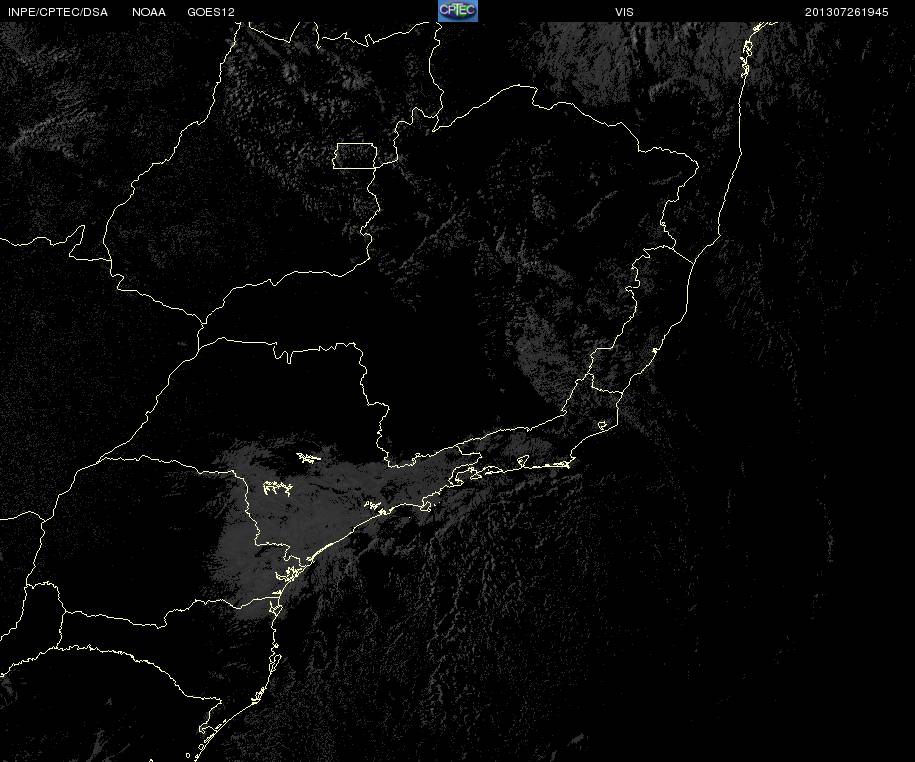Select the 201307261945 timestamp text
The image size is (915, 762).
(x=846, y=12)
